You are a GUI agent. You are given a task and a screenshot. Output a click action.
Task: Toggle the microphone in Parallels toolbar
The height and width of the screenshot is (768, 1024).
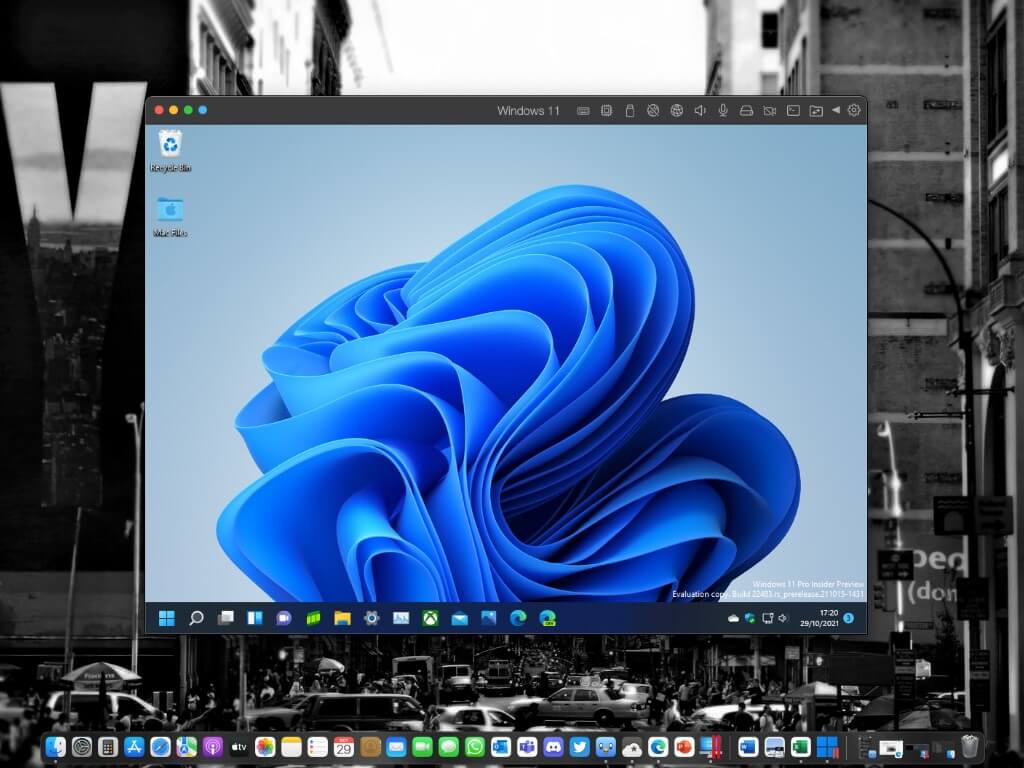[x=723, y=111]
